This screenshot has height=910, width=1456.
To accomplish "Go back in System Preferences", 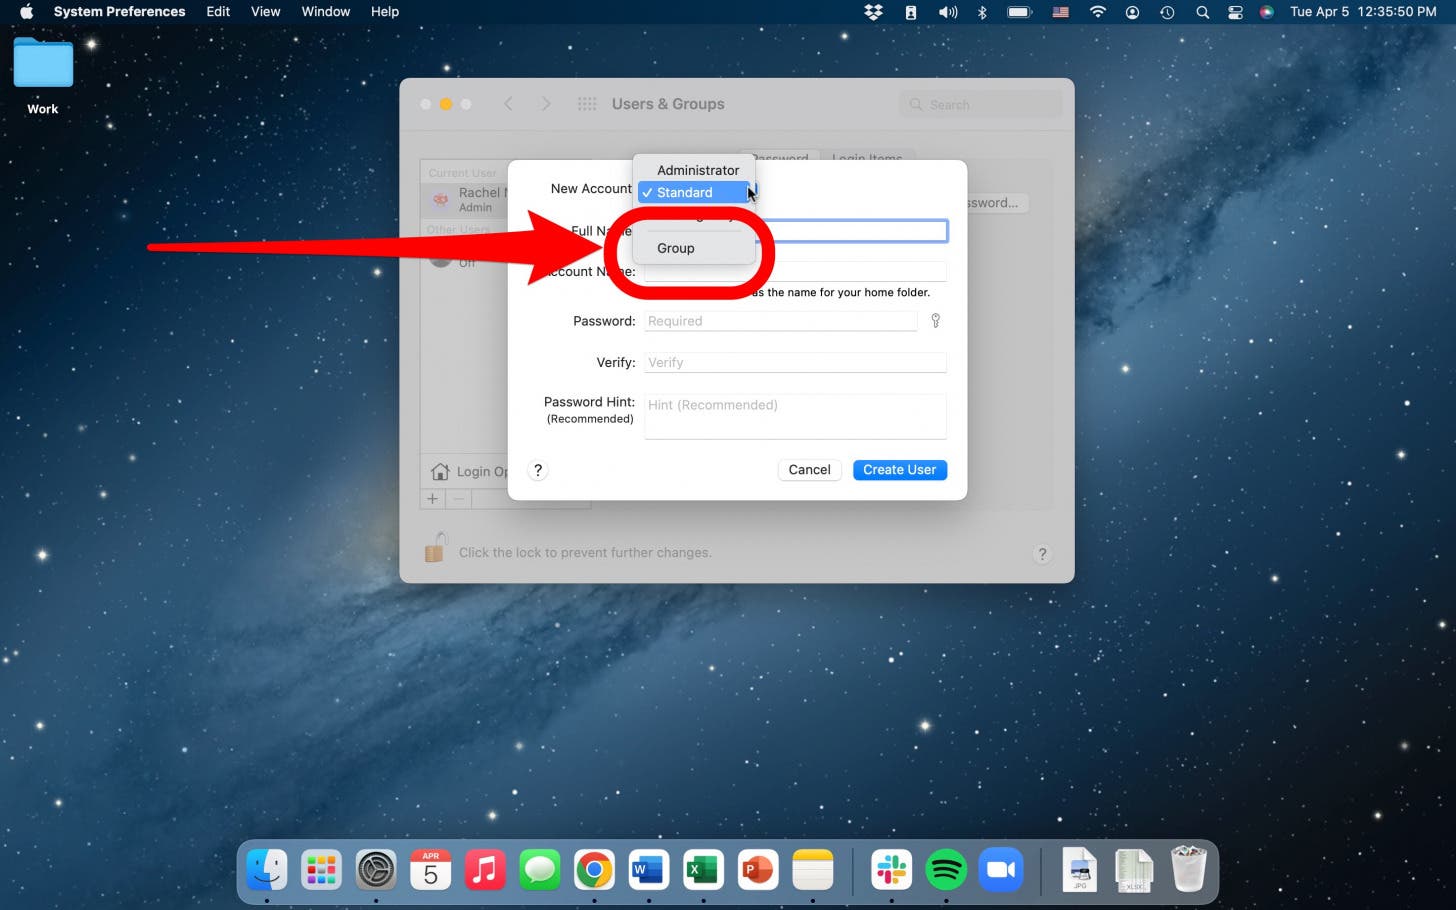I will (x=508, y=104).
